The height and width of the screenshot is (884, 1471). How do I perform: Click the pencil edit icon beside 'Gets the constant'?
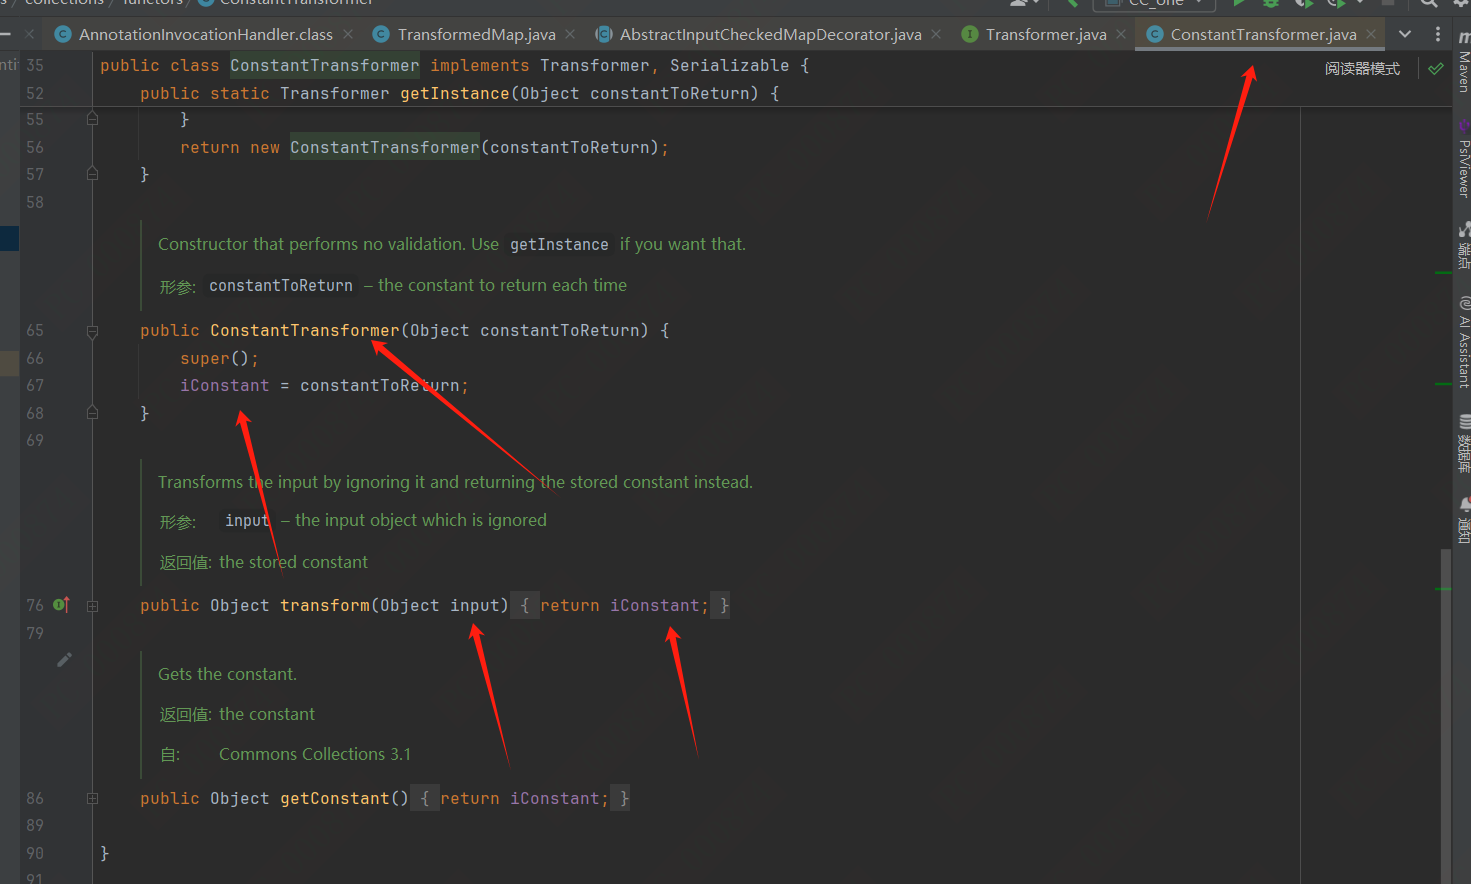point(64,659)
